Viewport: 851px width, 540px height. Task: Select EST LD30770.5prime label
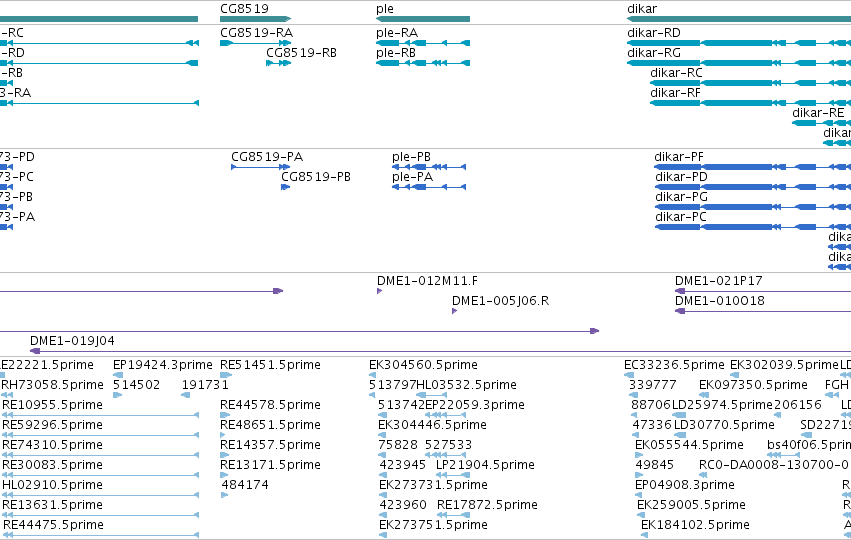(x=724, y=425)
